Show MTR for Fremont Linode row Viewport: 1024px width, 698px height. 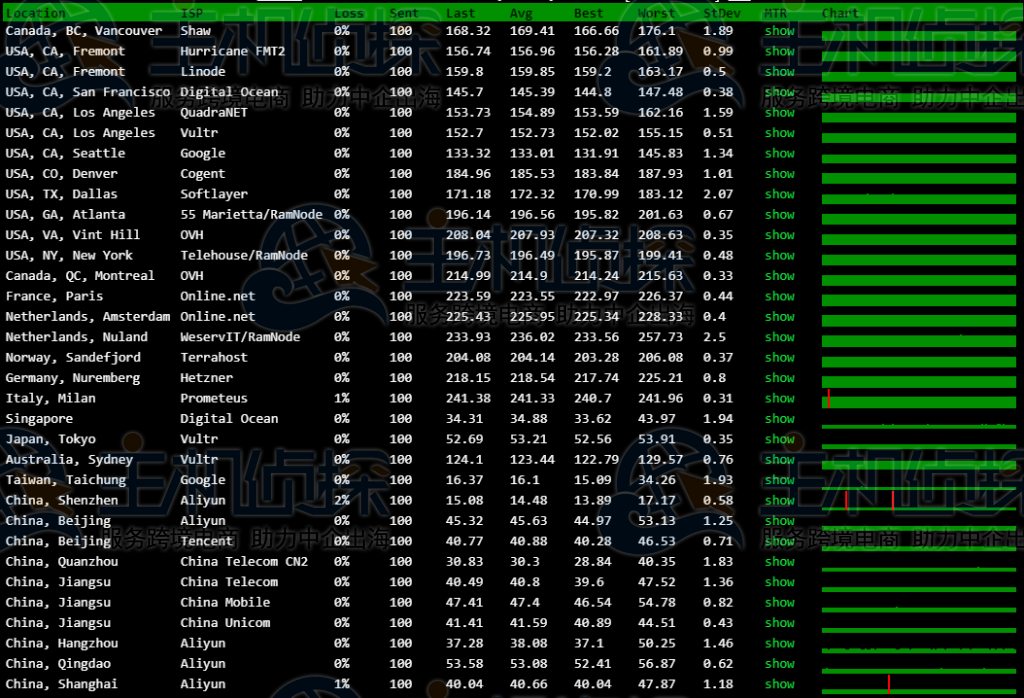[780, 72]
